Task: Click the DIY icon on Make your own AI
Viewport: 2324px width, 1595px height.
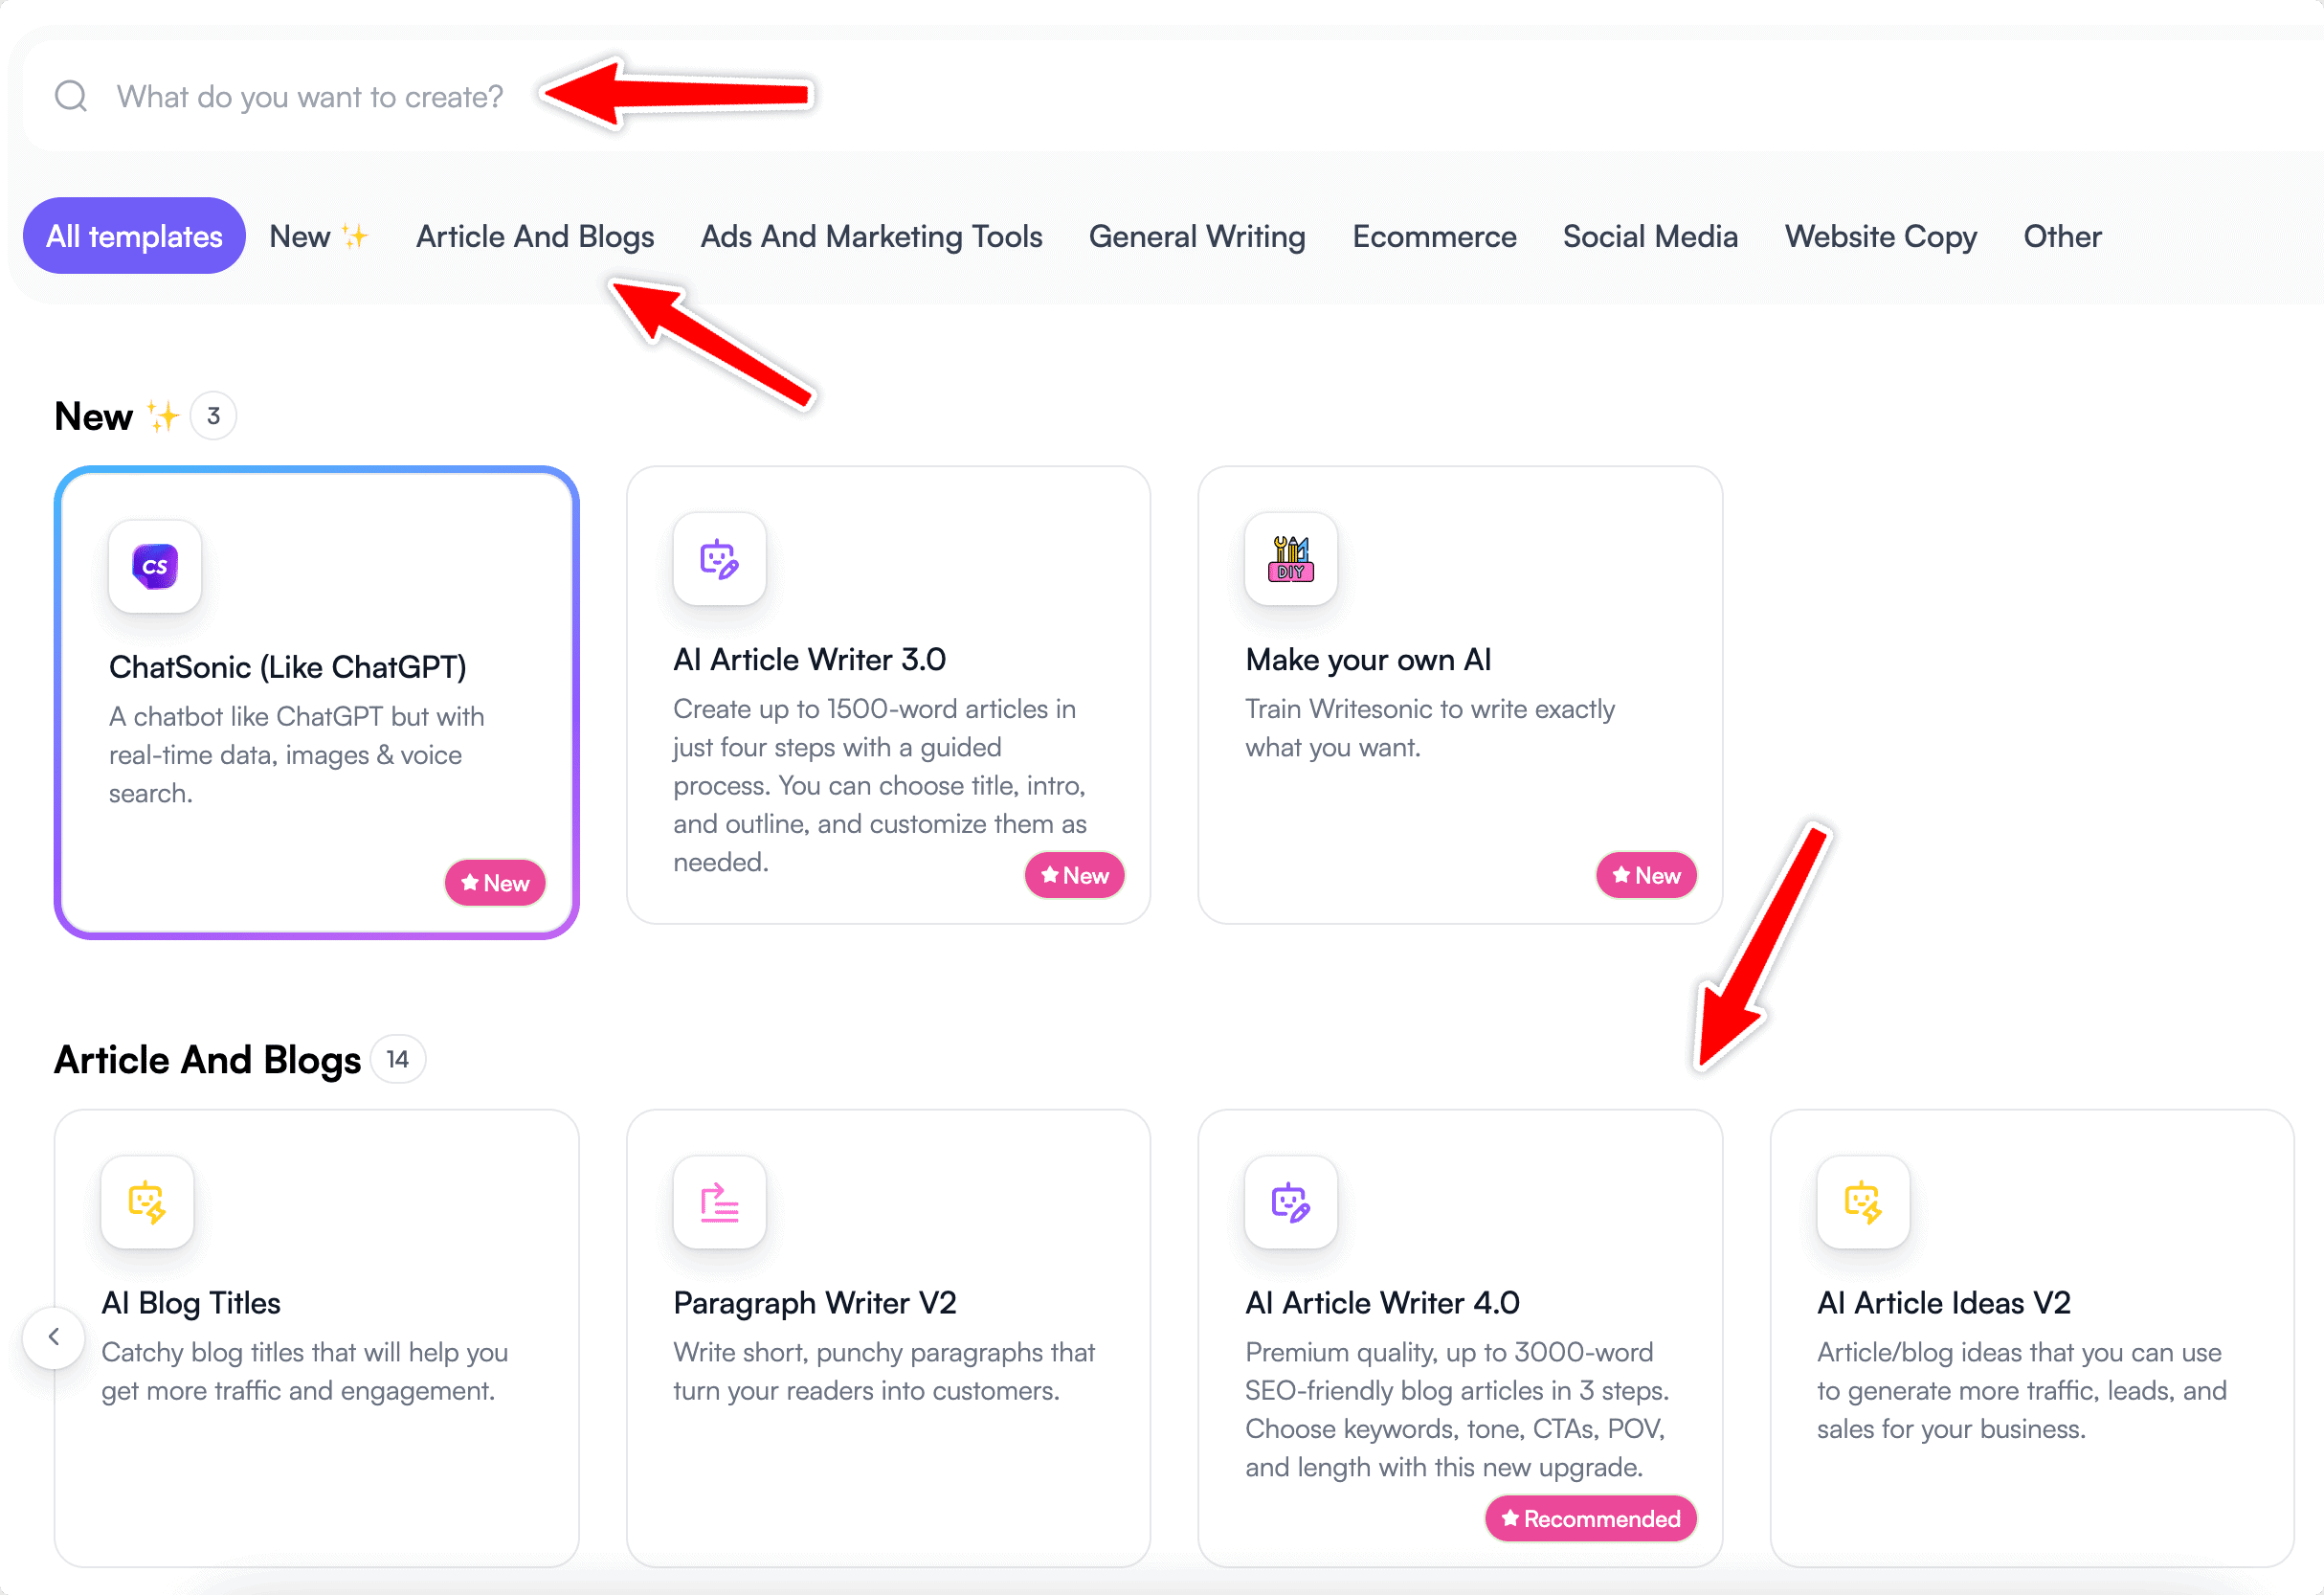Action: [x=1291, y=559]
